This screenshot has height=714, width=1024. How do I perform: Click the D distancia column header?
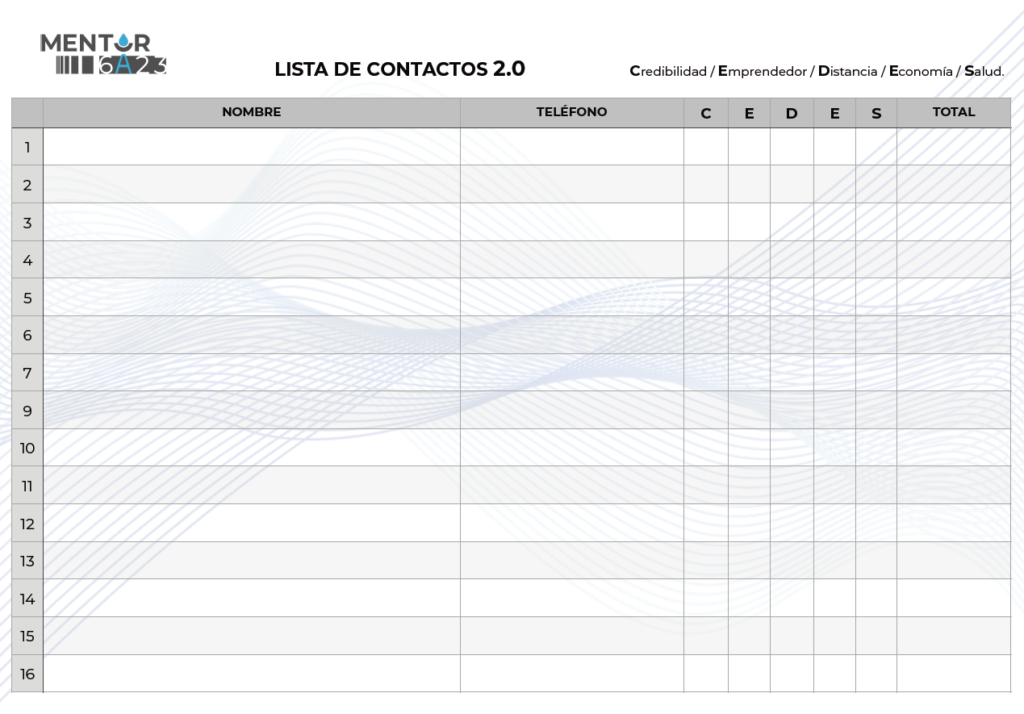(792, 113)
